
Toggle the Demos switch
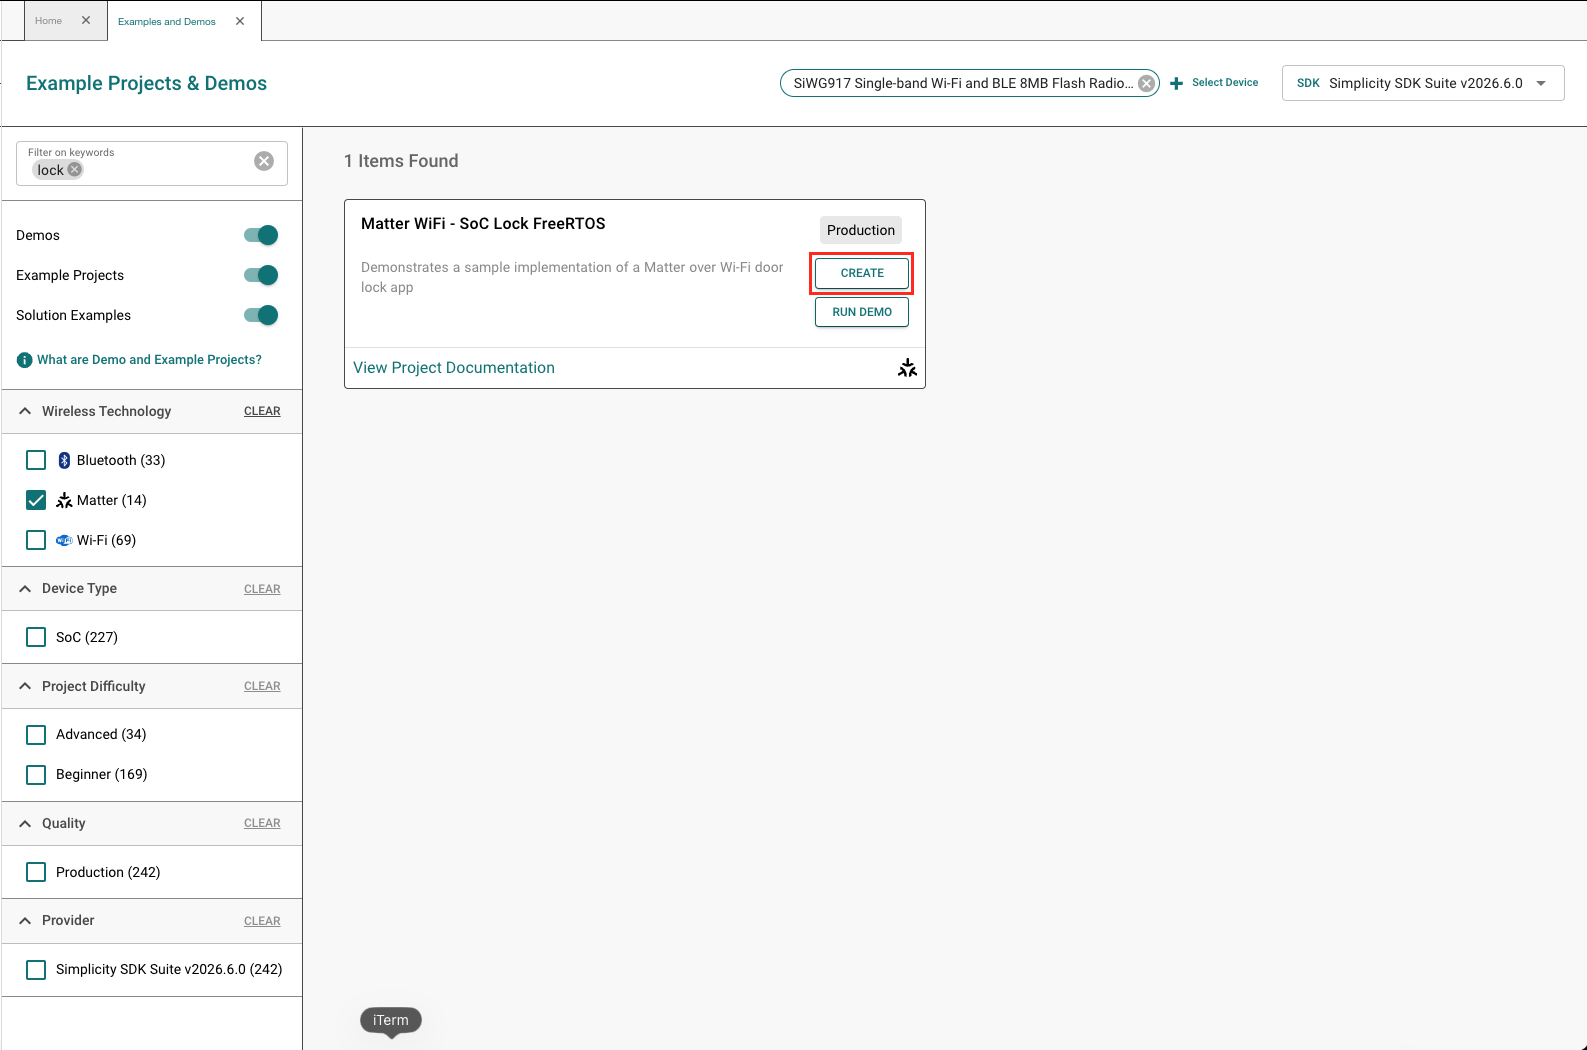(261, 235)
